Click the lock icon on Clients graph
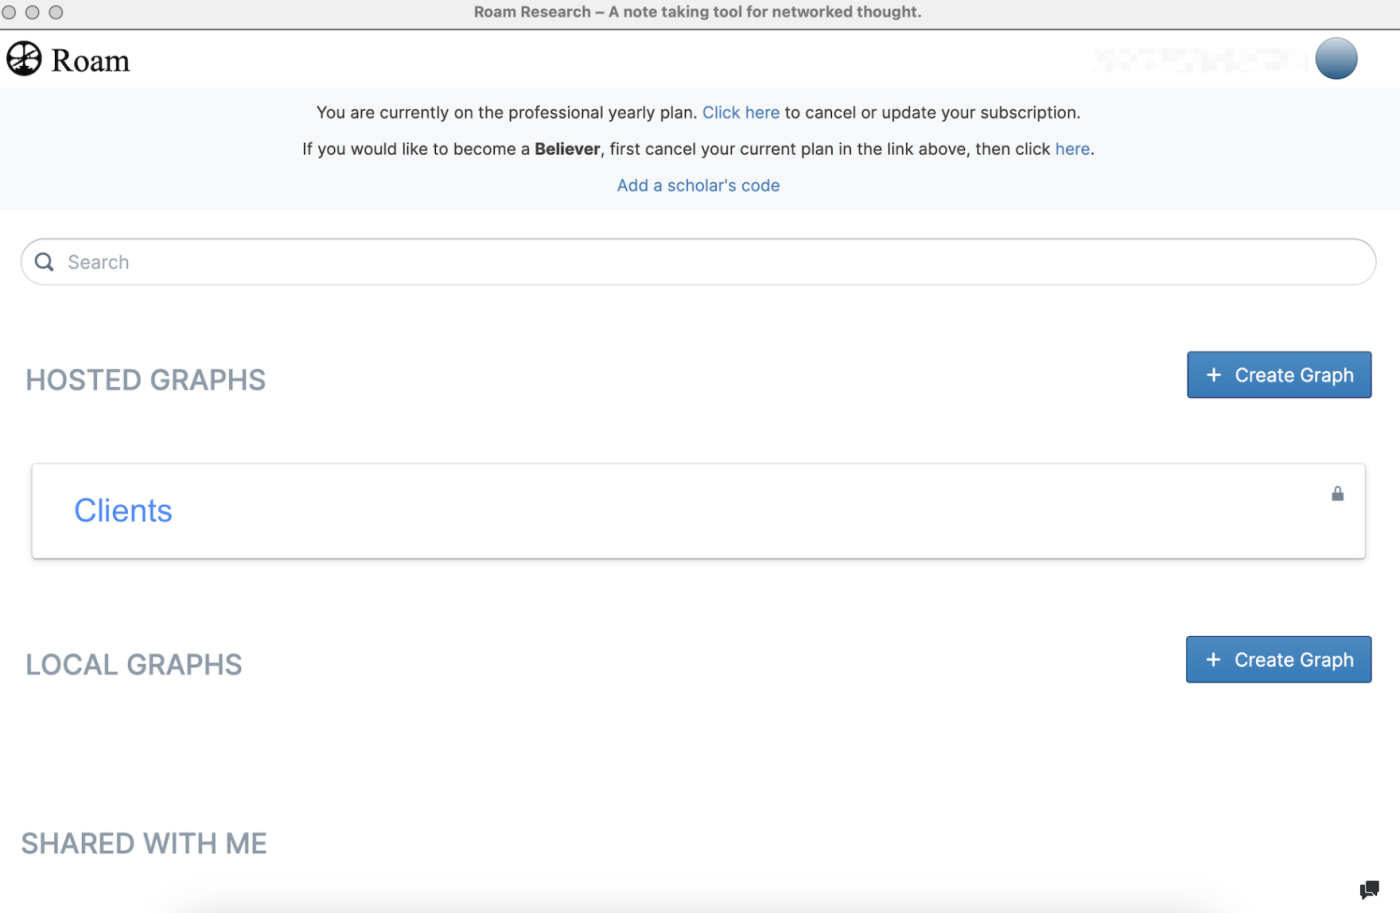This screenshot has height=913, width=1400. click(1337, 494)
